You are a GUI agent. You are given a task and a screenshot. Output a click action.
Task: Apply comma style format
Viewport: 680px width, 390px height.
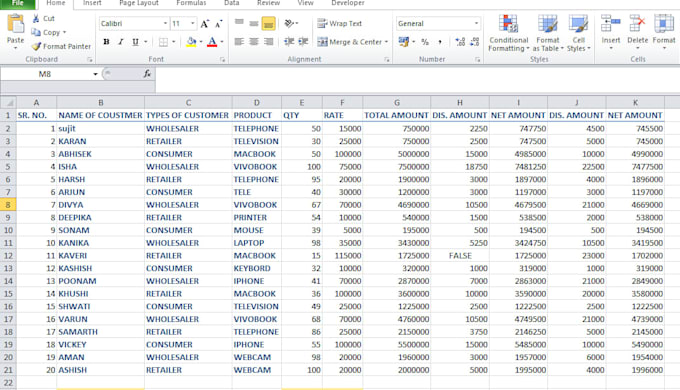(440, 42)
